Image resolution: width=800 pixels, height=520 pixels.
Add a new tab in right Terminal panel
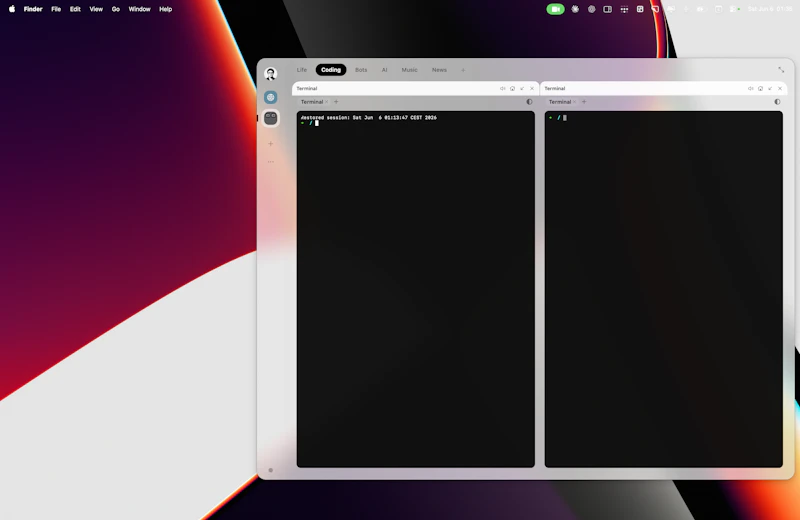584,102
